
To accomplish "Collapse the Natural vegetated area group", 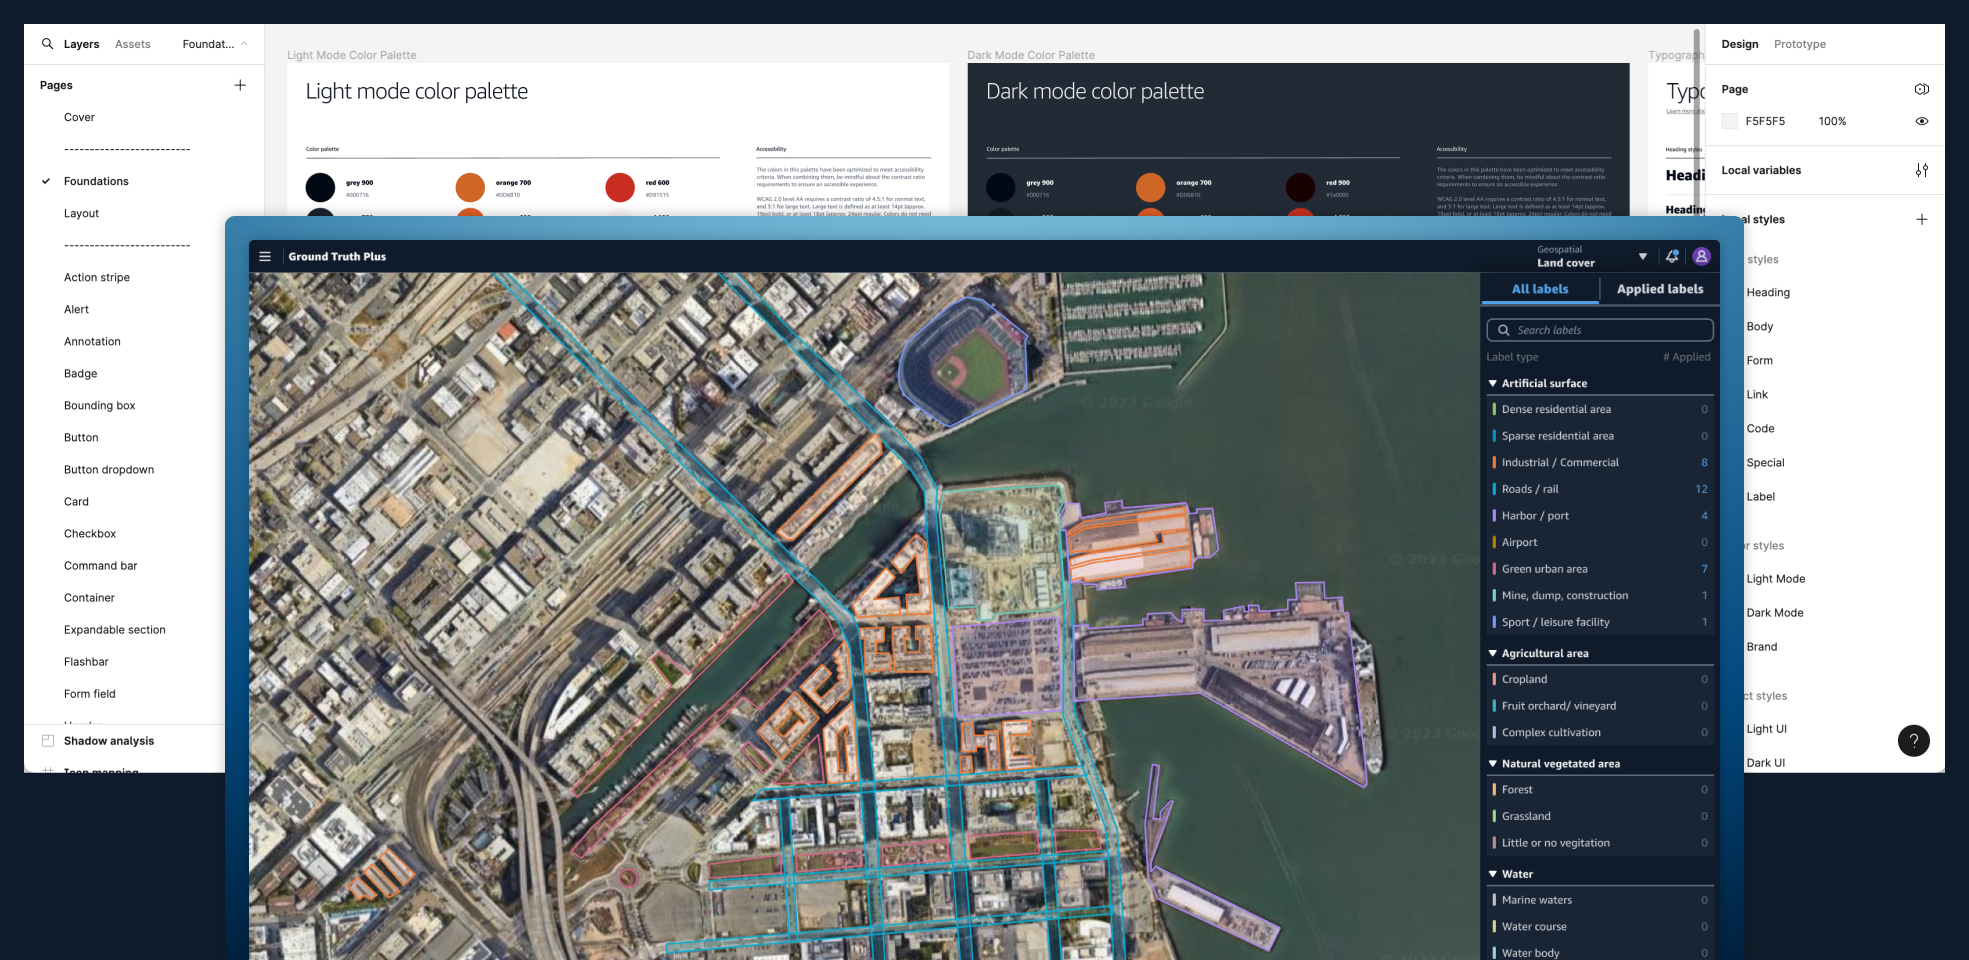I will (1493, 763).
